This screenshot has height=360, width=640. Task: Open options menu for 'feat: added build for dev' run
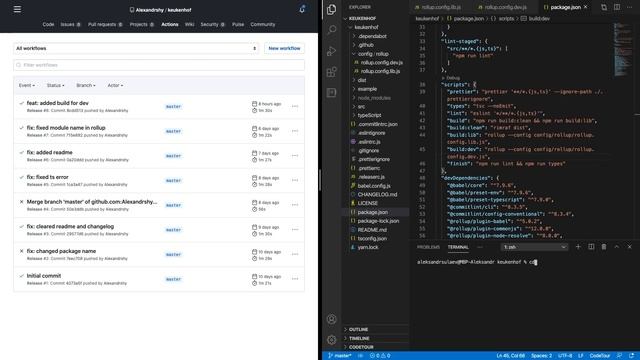pos(295,106)
